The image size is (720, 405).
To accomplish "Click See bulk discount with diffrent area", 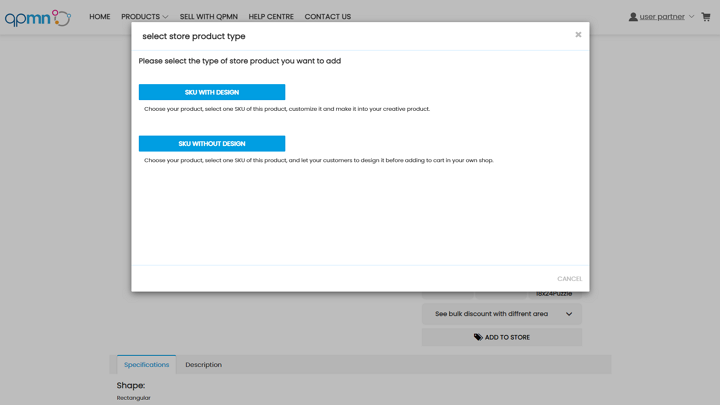I will point(491,314).
